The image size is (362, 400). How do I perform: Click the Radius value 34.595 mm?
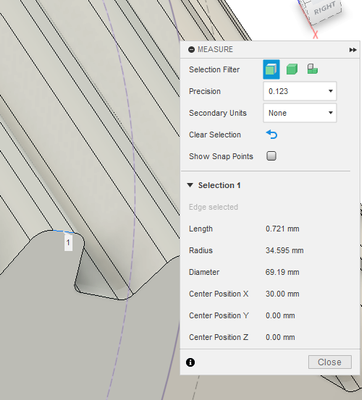coord(284,250)
